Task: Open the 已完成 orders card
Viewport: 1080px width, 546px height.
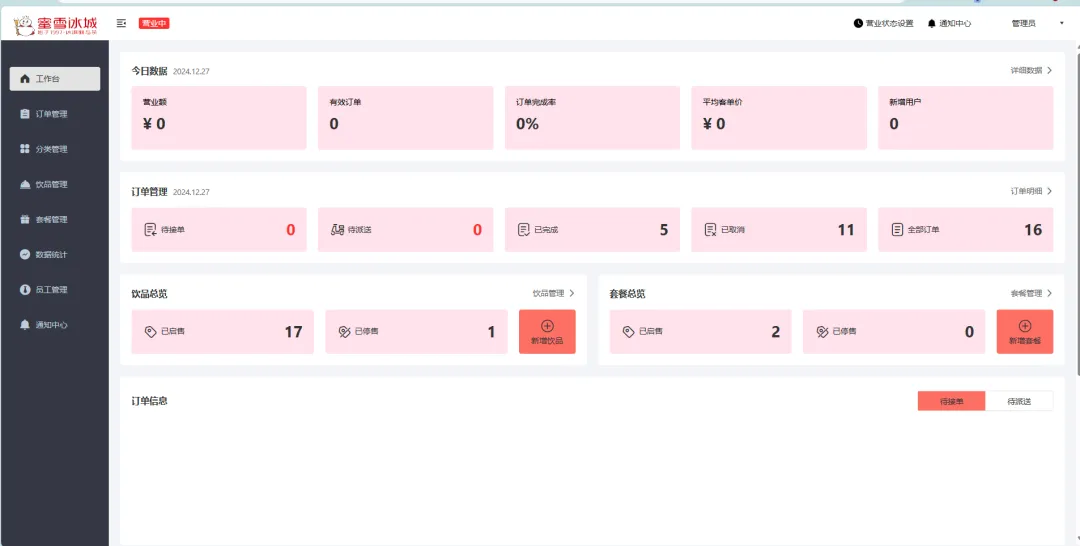Action: (592, 230)
